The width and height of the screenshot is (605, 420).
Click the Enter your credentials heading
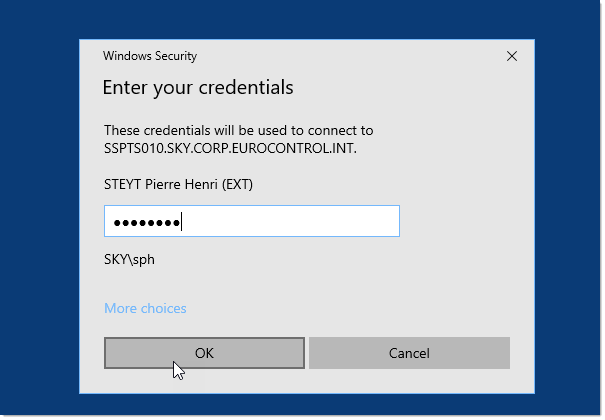(x=198, y=88)
